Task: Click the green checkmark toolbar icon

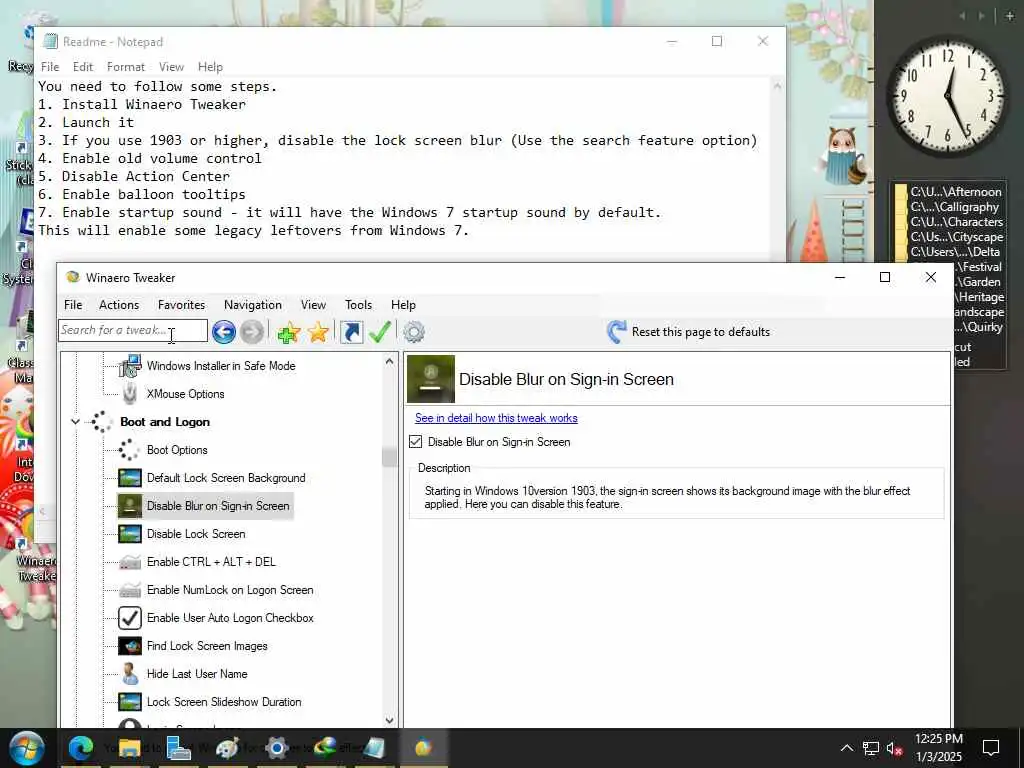Action: 379,332
